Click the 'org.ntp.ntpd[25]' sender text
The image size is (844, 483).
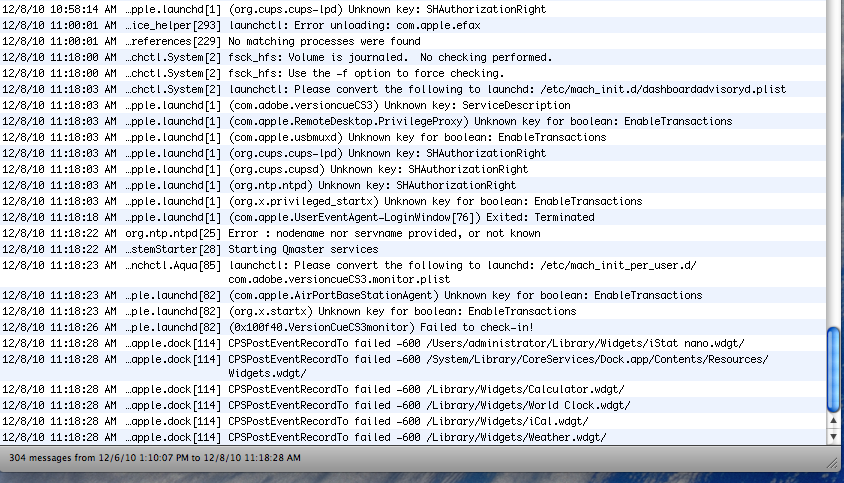173,233
